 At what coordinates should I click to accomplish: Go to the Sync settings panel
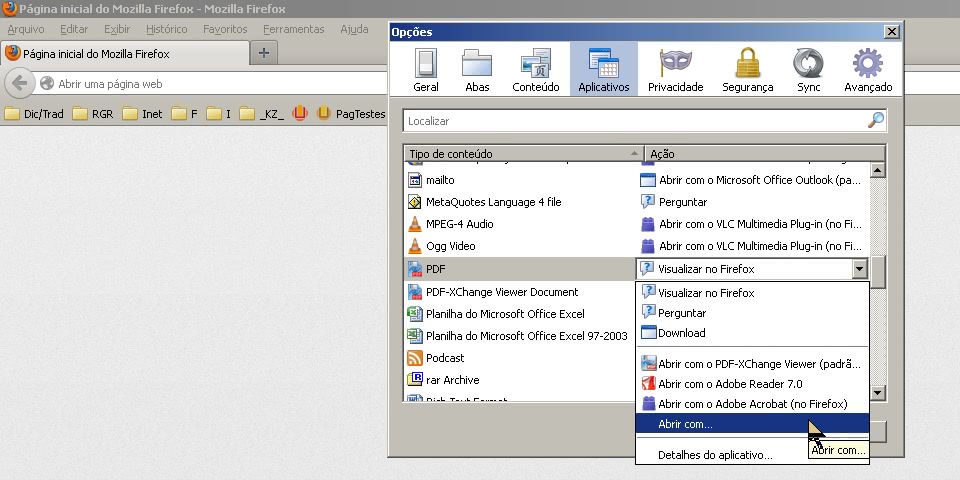[x=808, y=70]
